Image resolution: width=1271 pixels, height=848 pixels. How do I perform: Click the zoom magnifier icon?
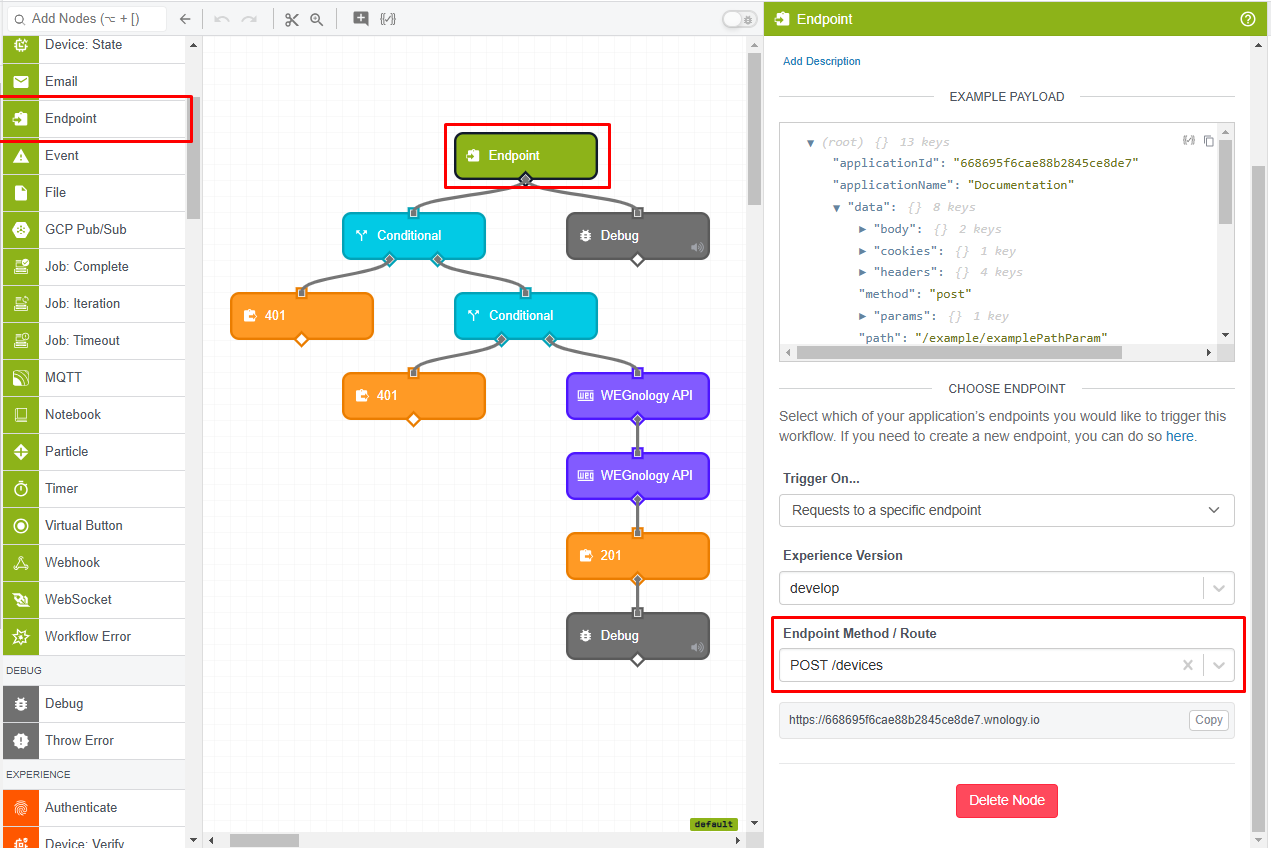click(x=317, y=19)
